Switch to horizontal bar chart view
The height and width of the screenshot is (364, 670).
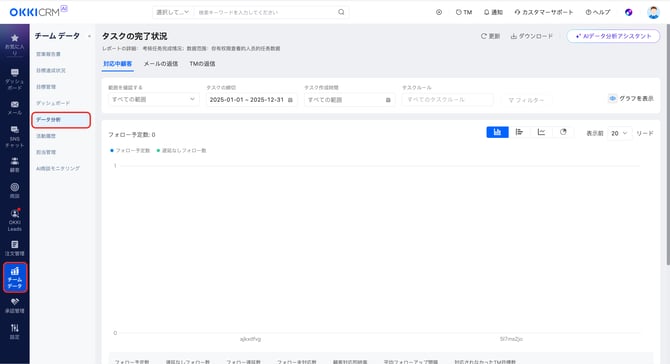click(519, 132)
